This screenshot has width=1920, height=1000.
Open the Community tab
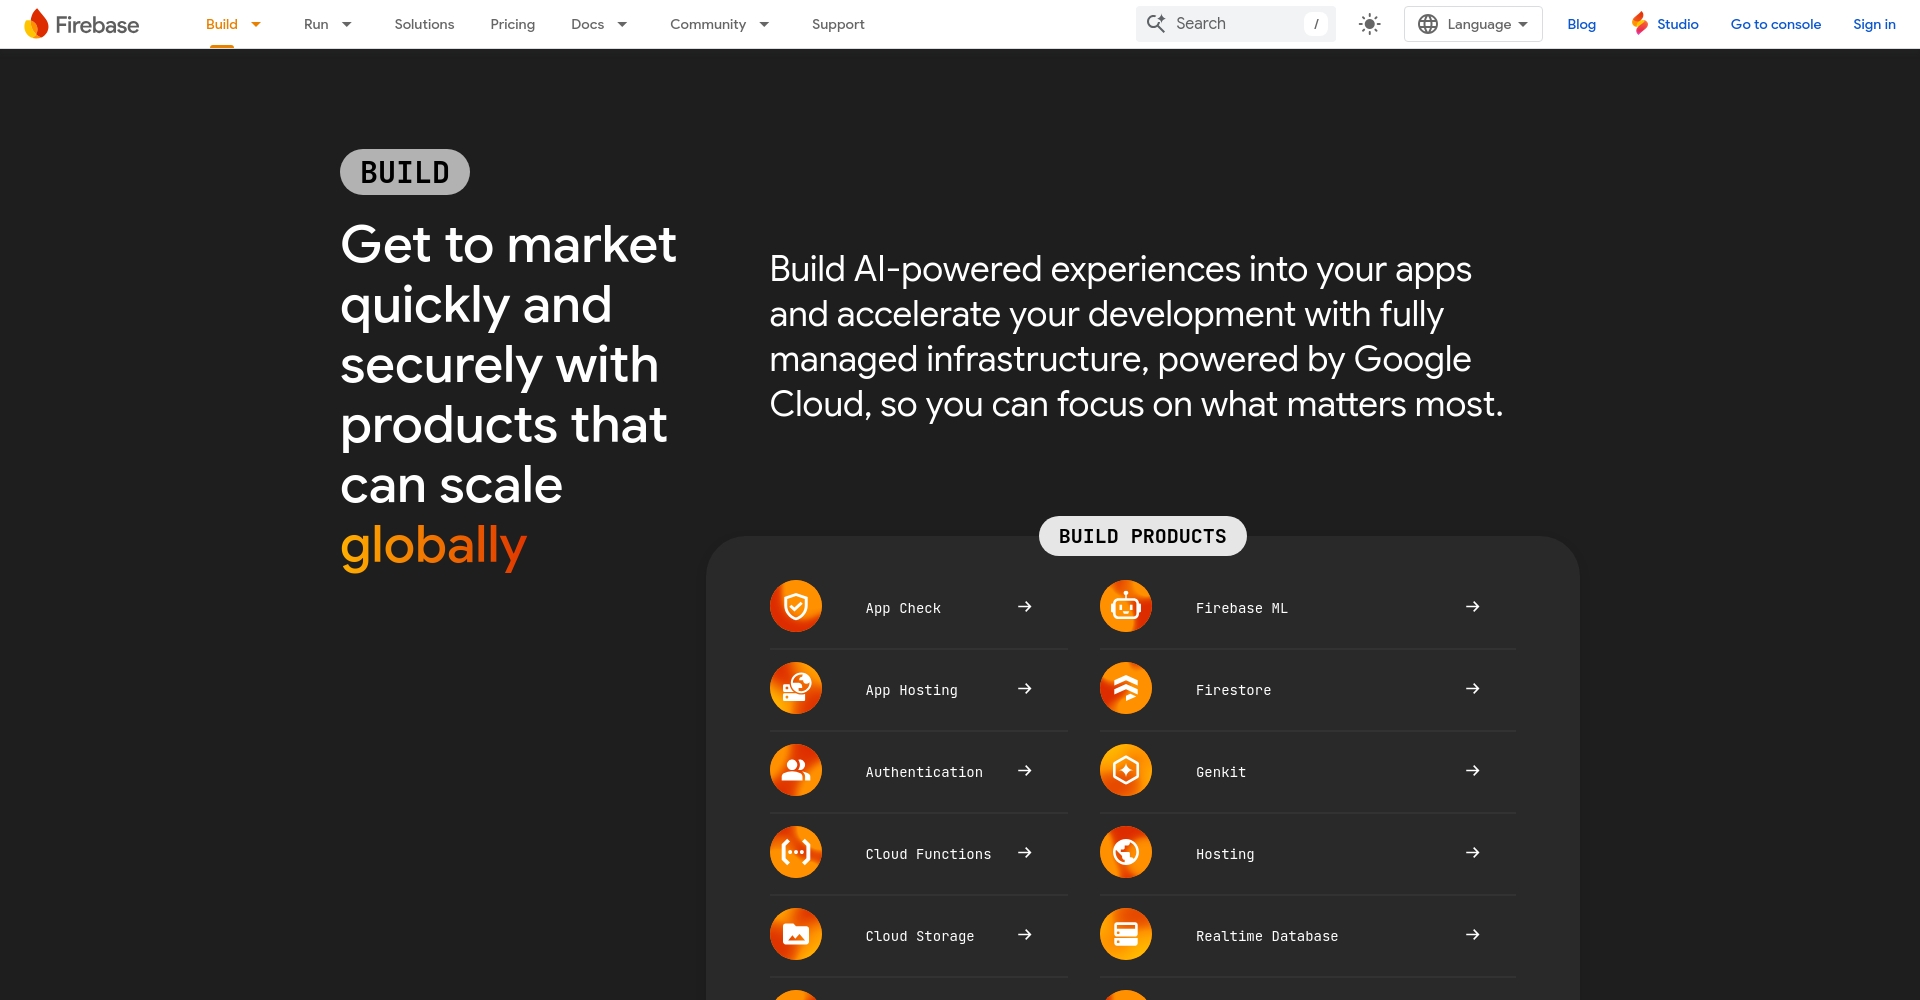(x=708, y=24)
